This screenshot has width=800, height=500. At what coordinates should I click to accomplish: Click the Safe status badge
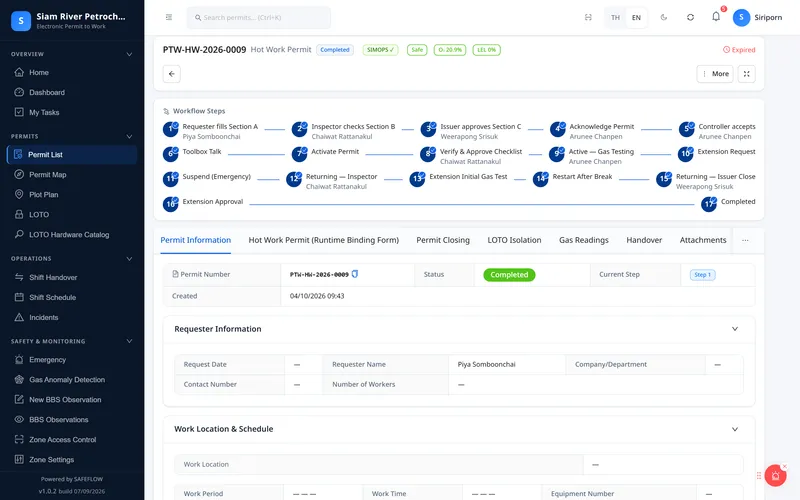[417, 50]
